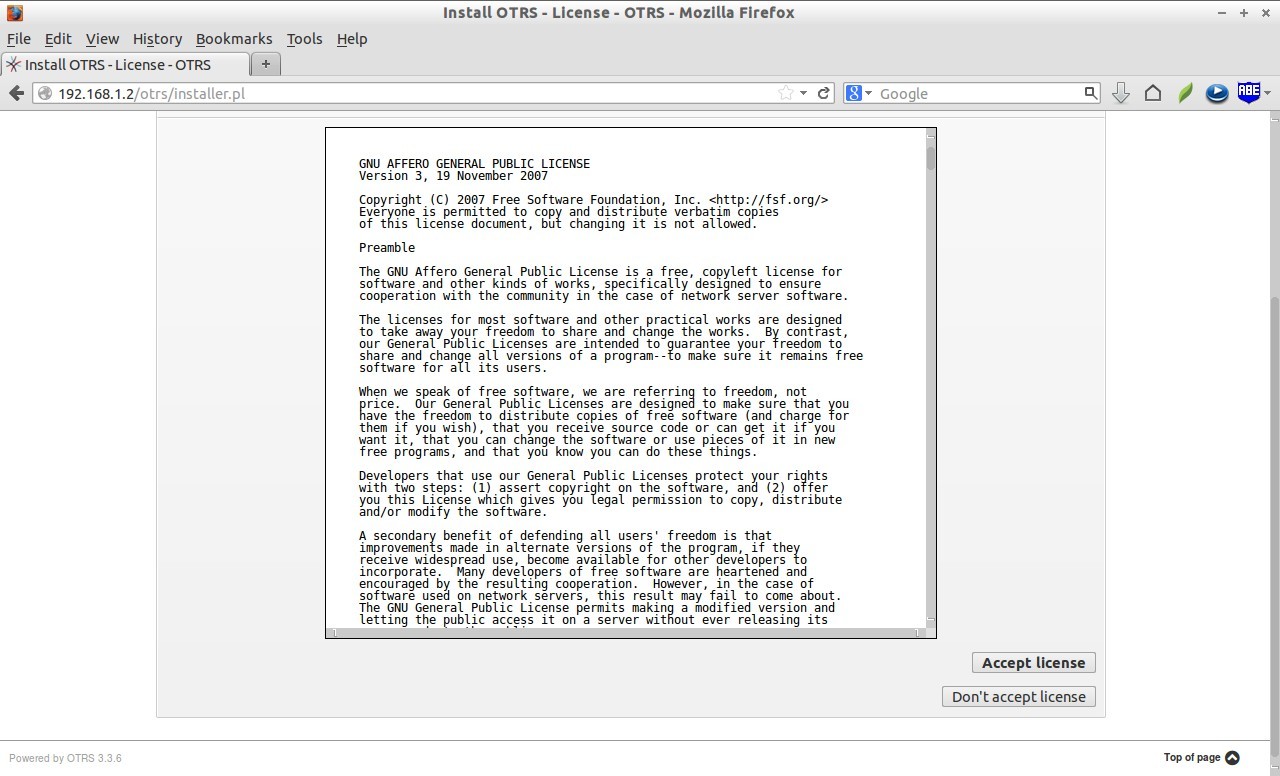Click the Firefox icon in the title bar
Viewport: 1280px width, 776px height.
click(x=14, y=13)
